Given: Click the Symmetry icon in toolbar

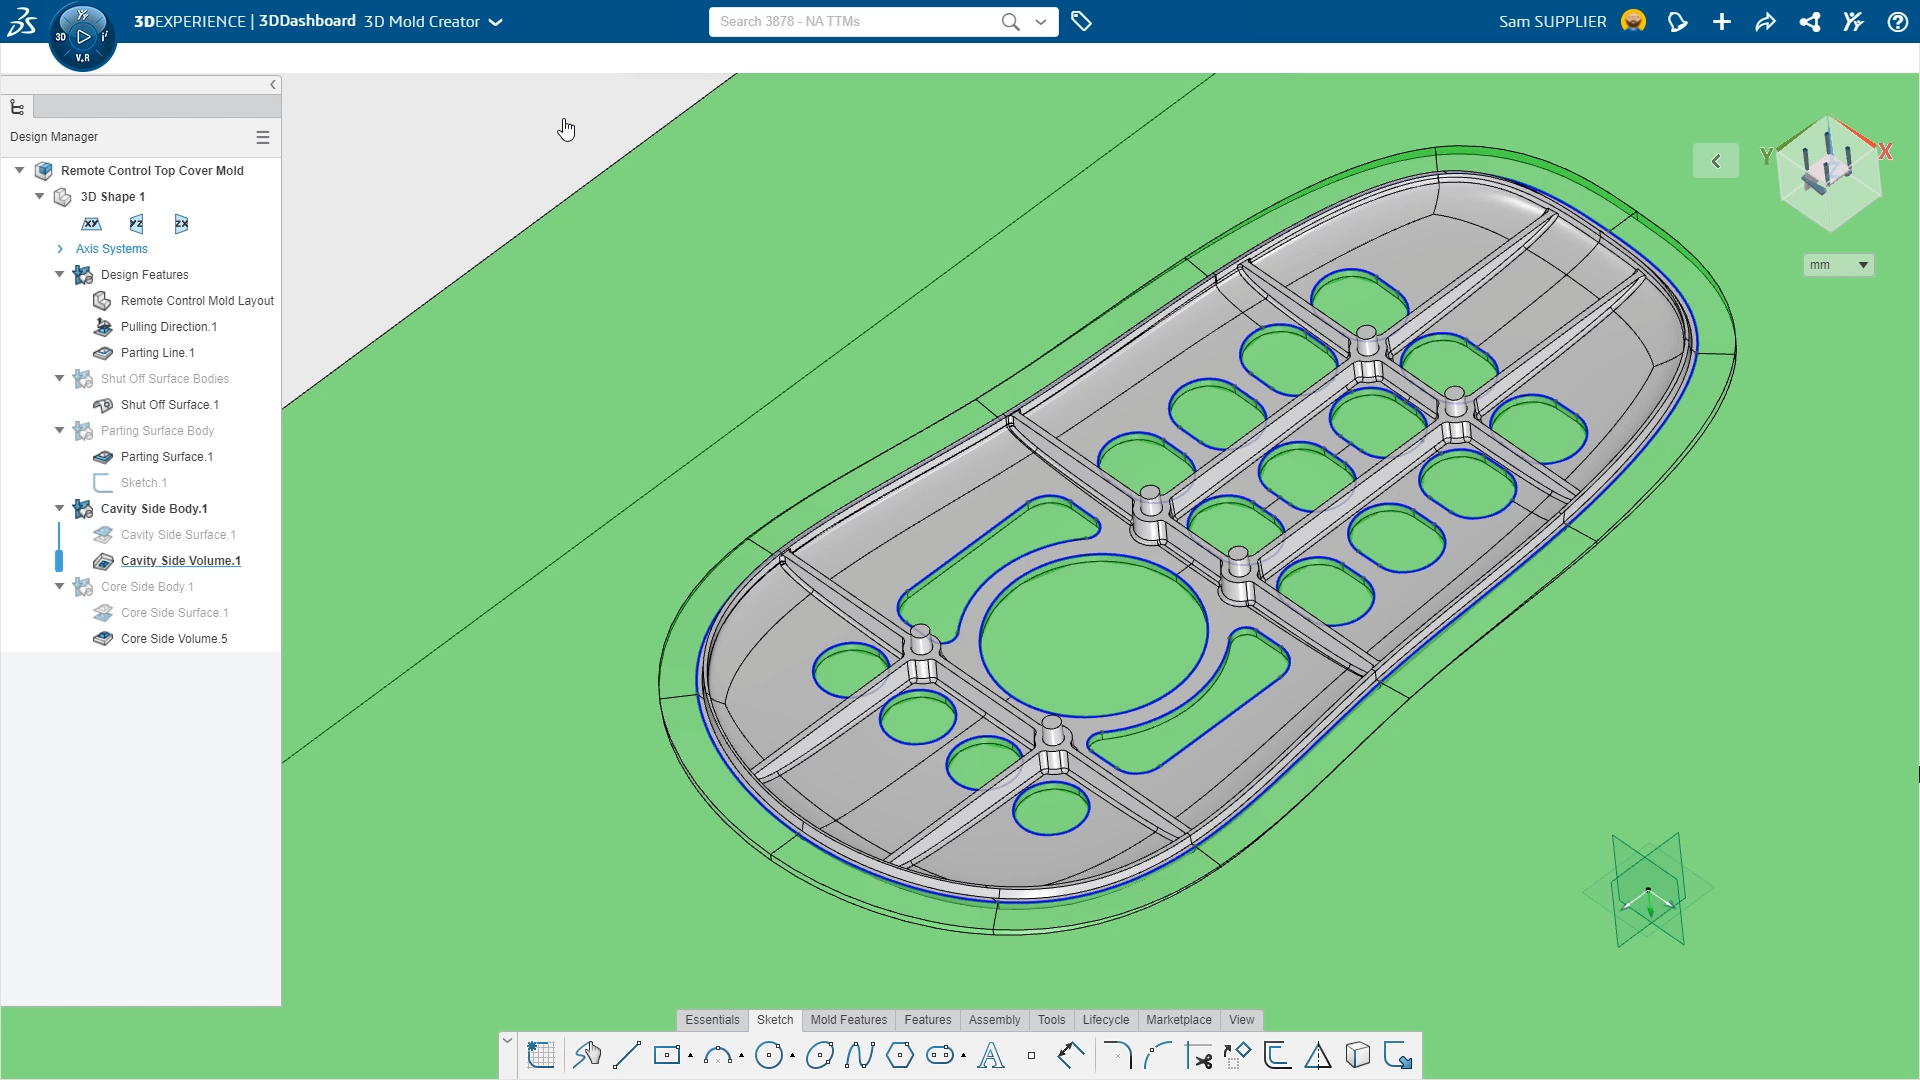Looking at the screenshot, I should pos(1317,1055).
